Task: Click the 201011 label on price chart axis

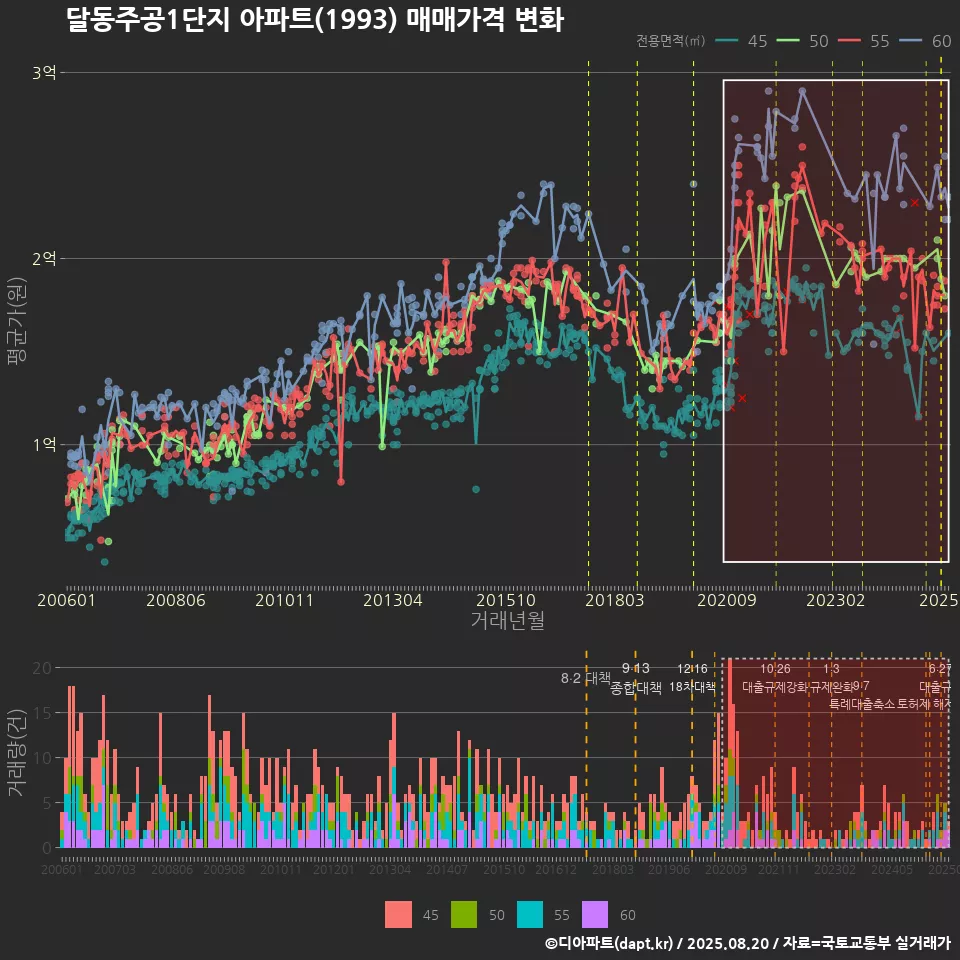Action: coord(284,600)
